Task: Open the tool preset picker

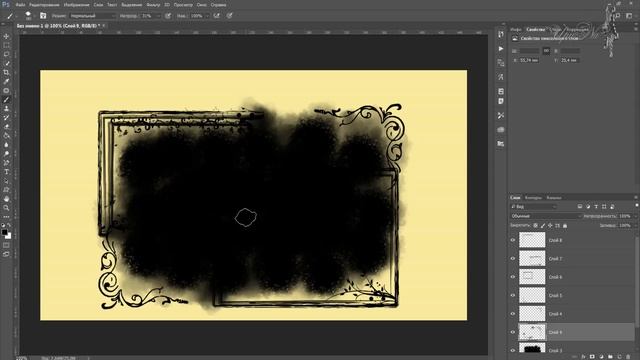Action: (11, 16)
